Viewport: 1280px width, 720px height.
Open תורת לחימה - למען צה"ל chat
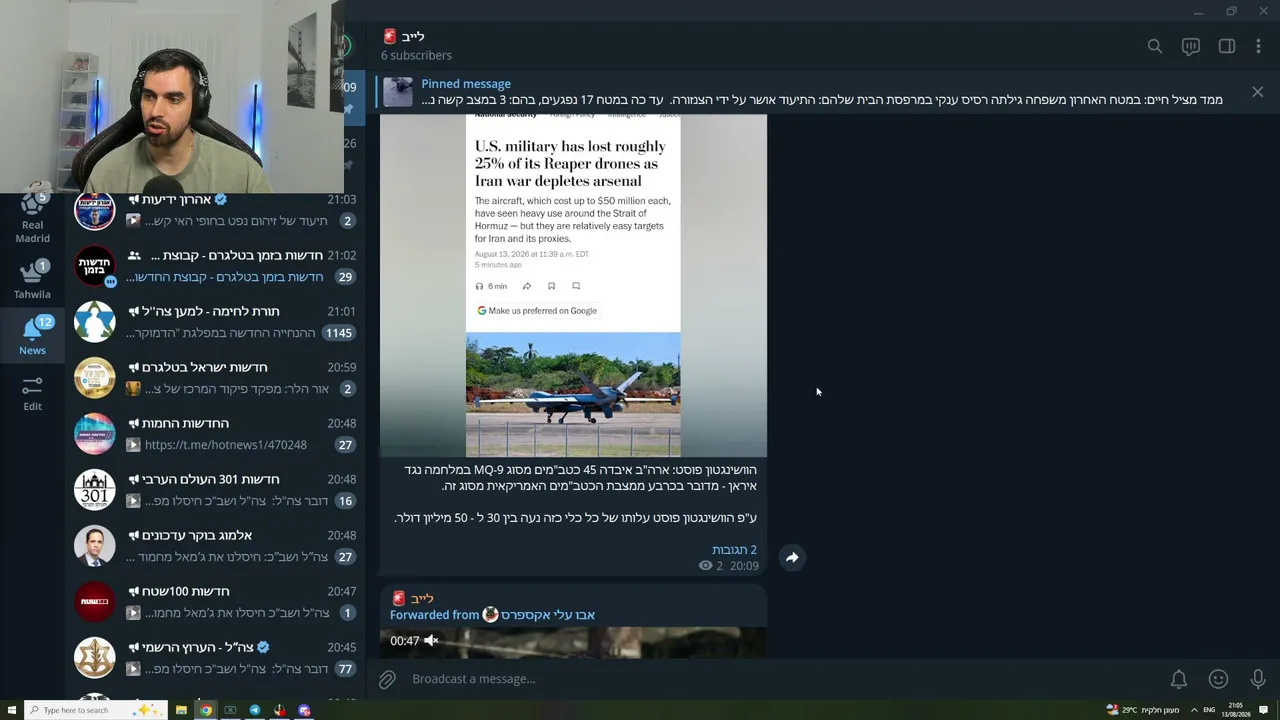[215, 322]
